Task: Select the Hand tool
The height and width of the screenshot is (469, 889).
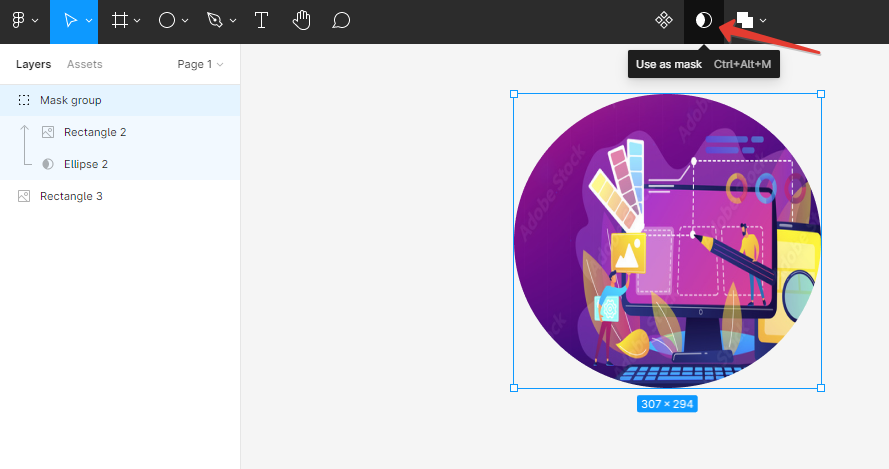Action: 301,20
